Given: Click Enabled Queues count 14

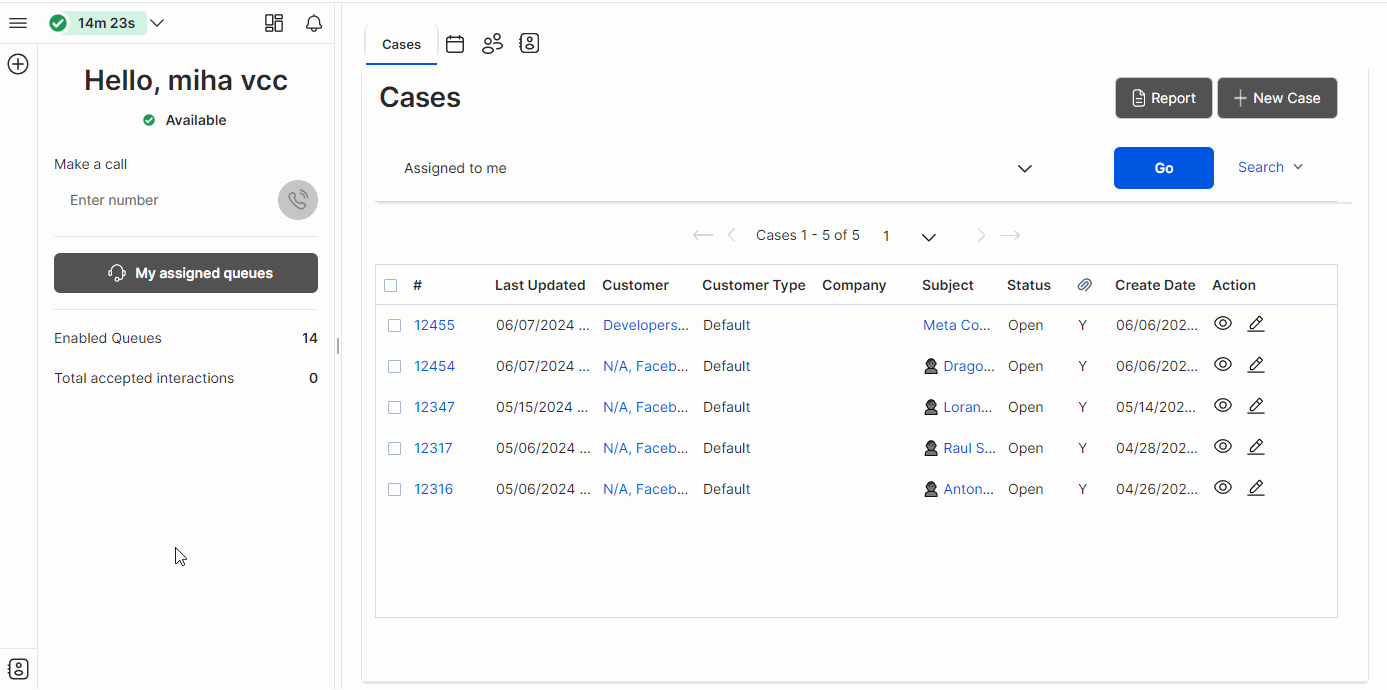Looking at the screenshot, I should tap(310, 338).
